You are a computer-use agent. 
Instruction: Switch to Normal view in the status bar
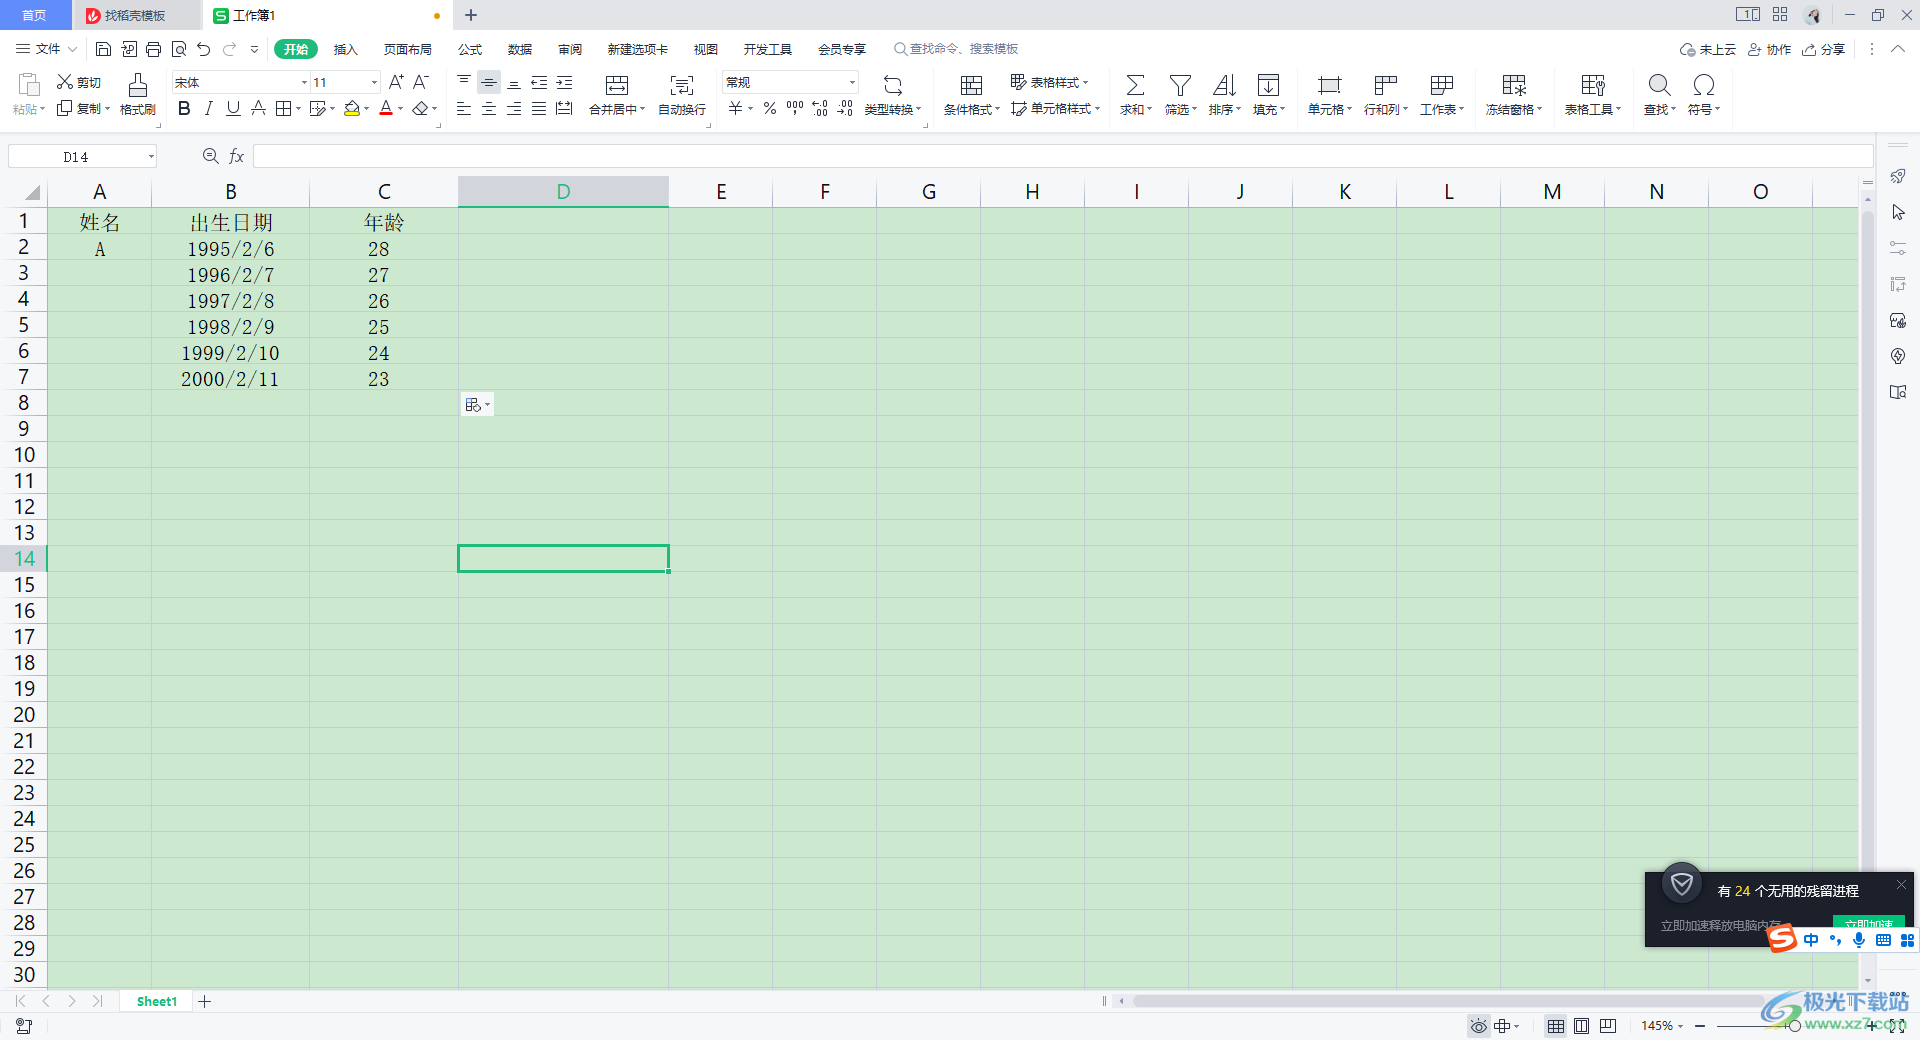point(1556,1026)
